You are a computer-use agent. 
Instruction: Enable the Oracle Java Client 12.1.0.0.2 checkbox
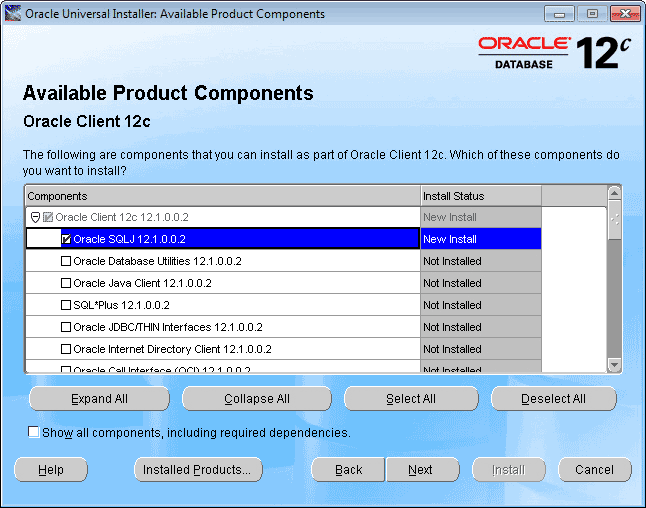coord(66,283)
